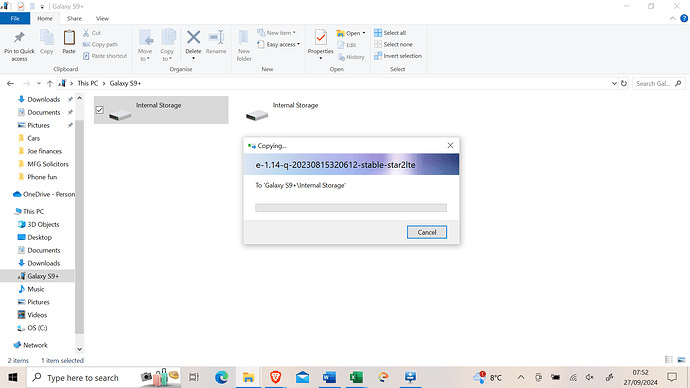This screenshot has height=388, width=690.
Task: Open Joe finances folder in sidebar
Action: (44, 151)
